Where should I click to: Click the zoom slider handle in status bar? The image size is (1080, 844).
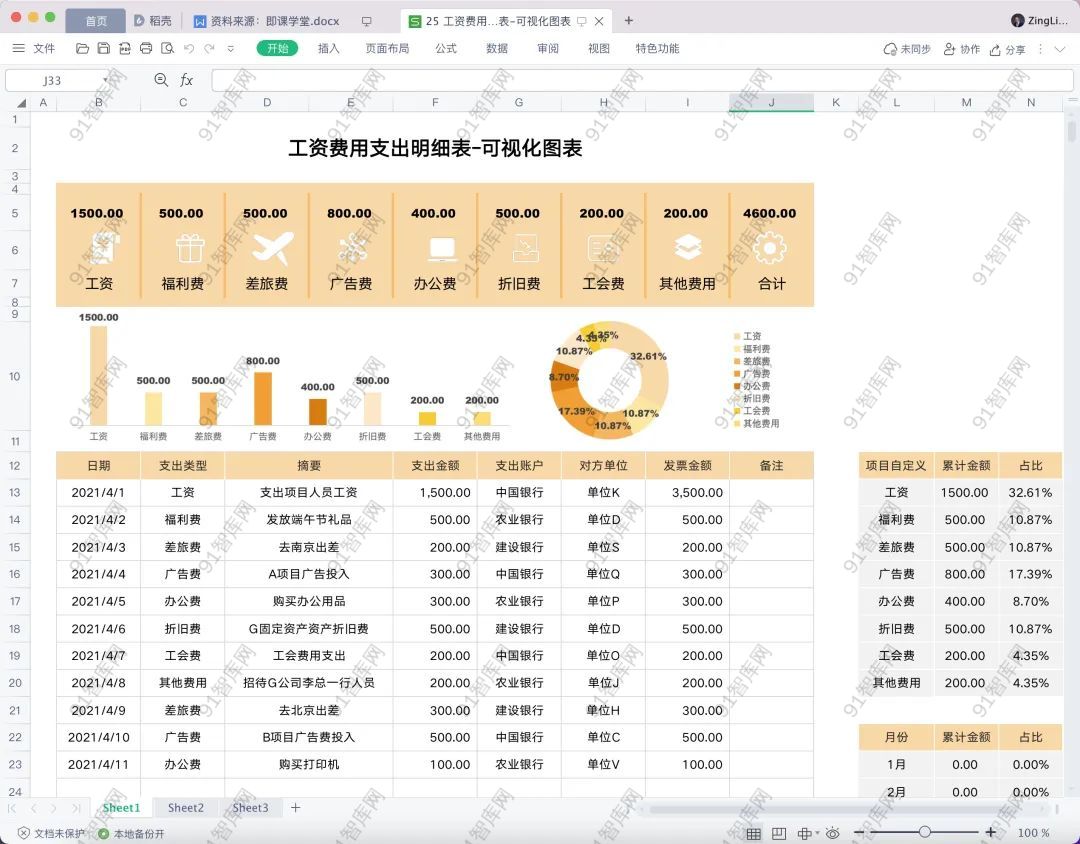tap(925, 832)
